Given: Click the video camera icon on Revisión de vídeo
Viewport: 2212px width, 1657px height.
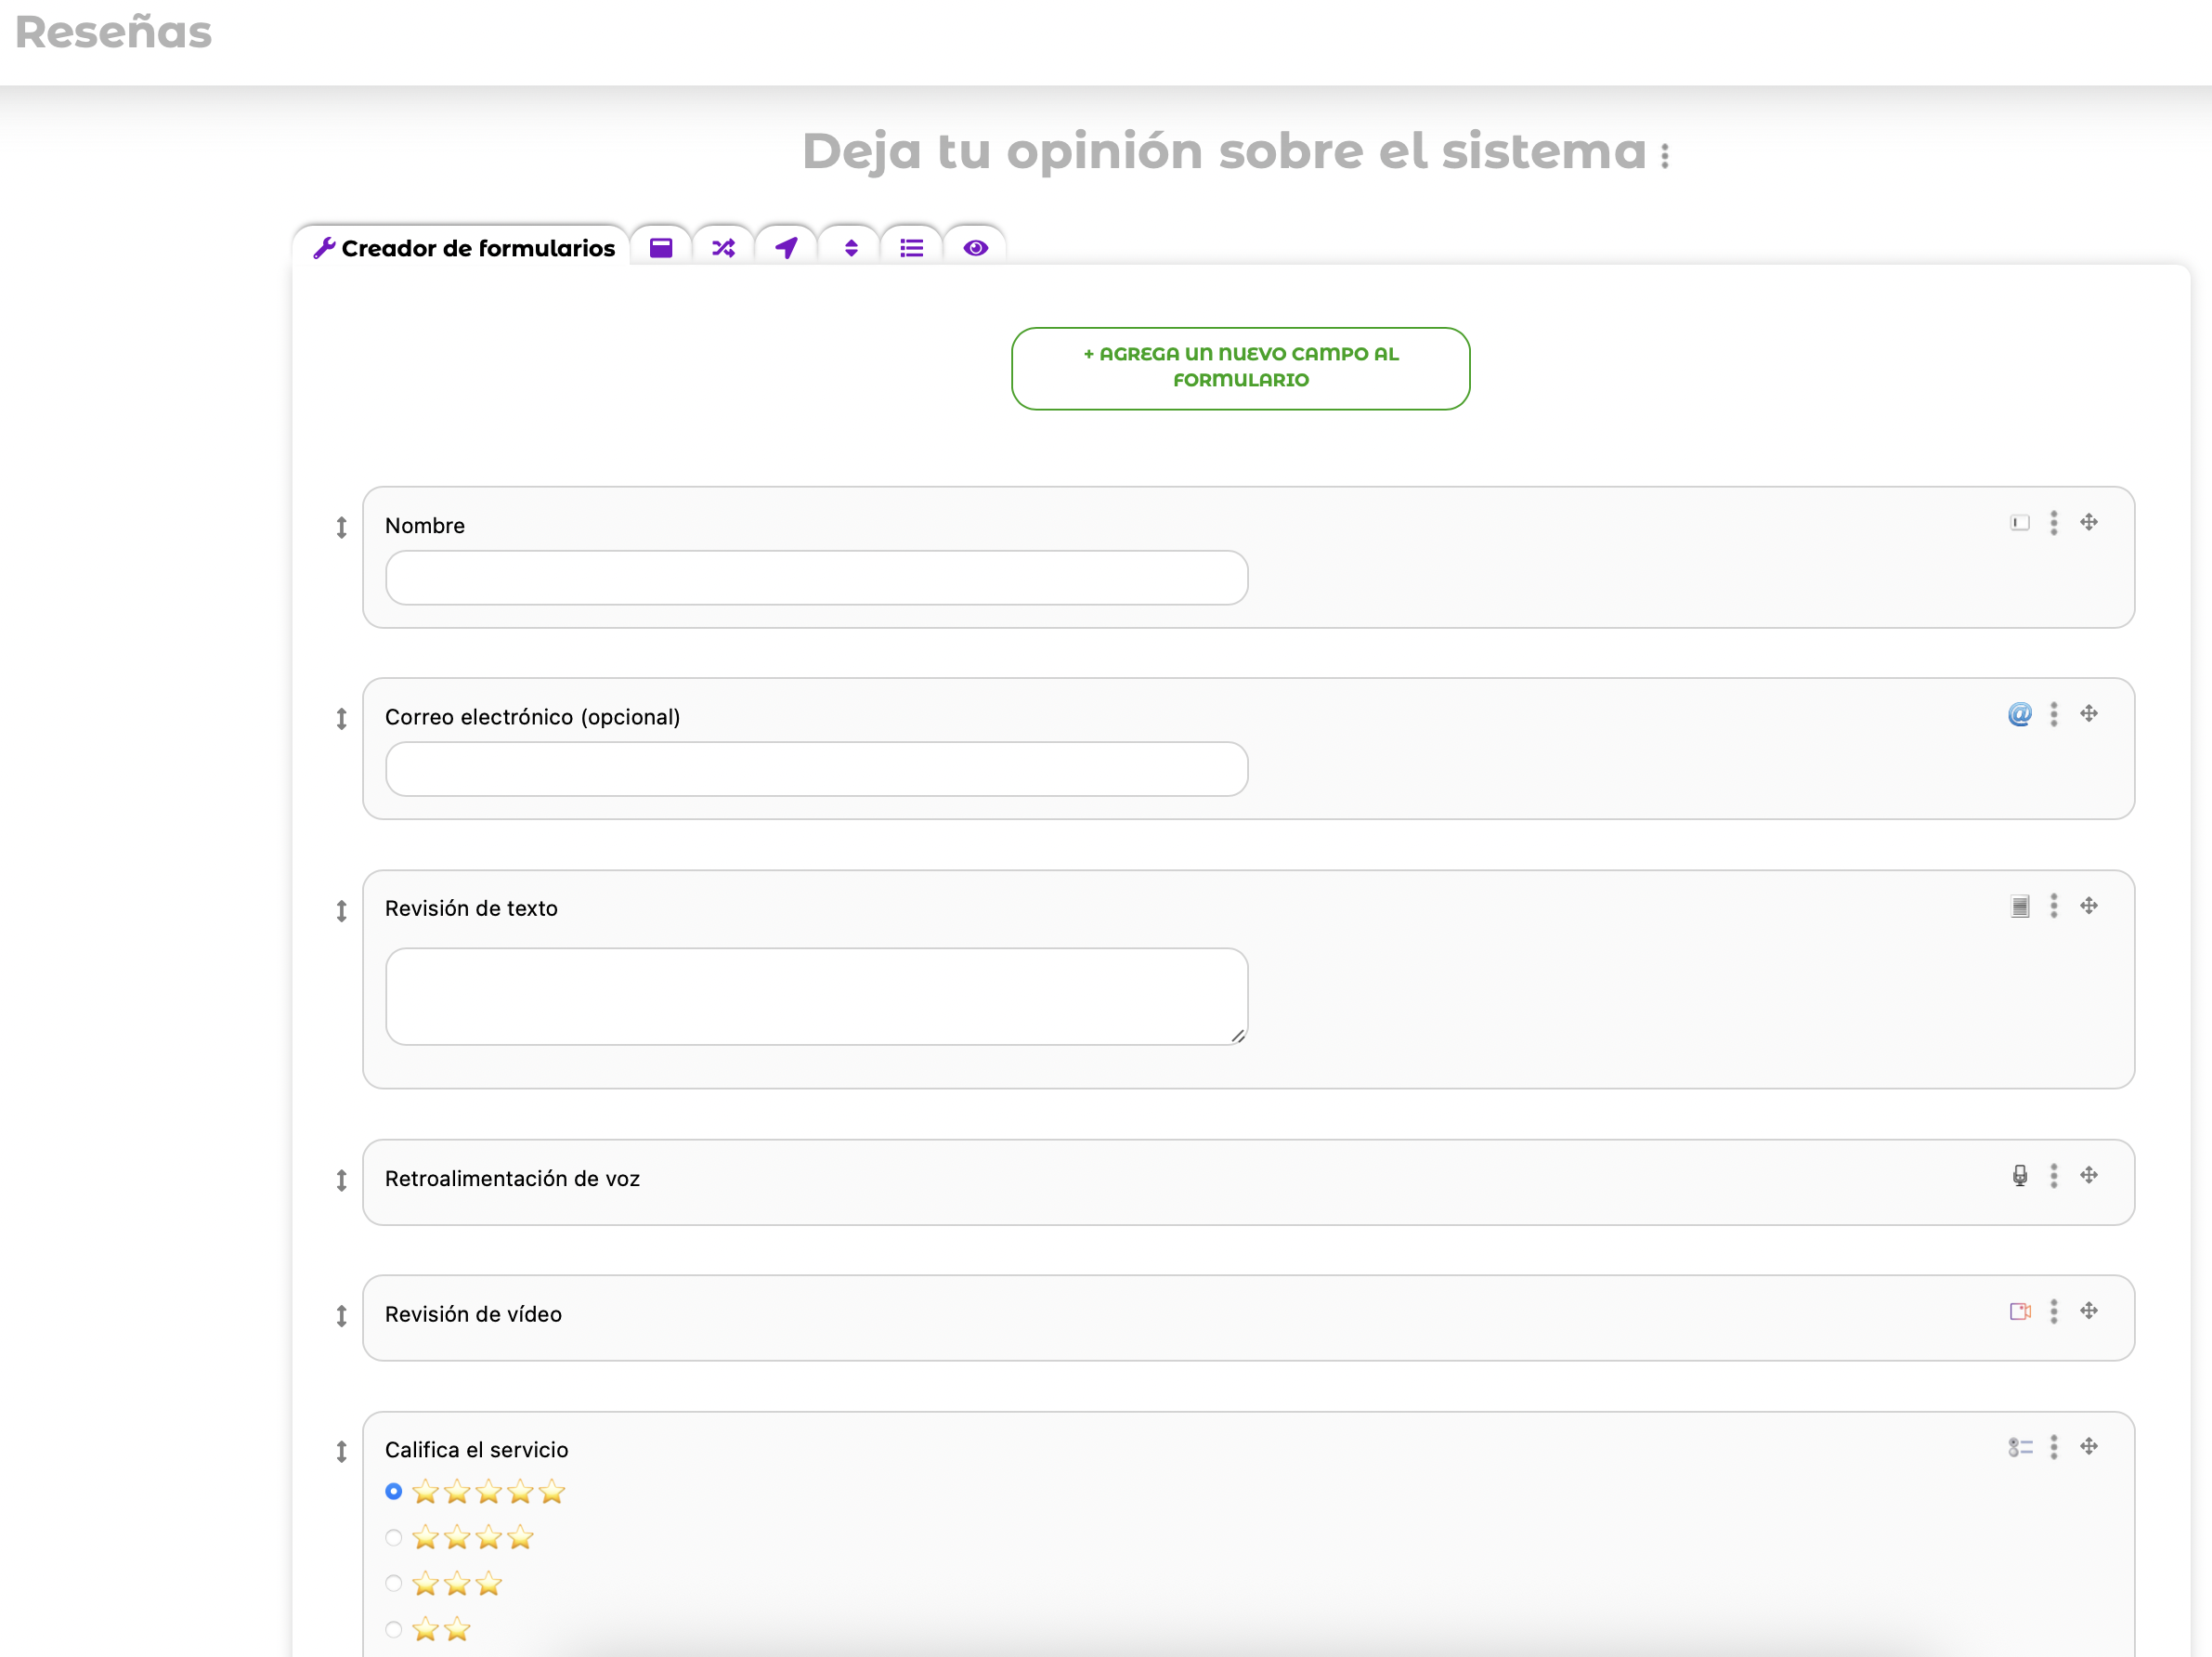Looking at the screenshot, I should [2019, 1311].
